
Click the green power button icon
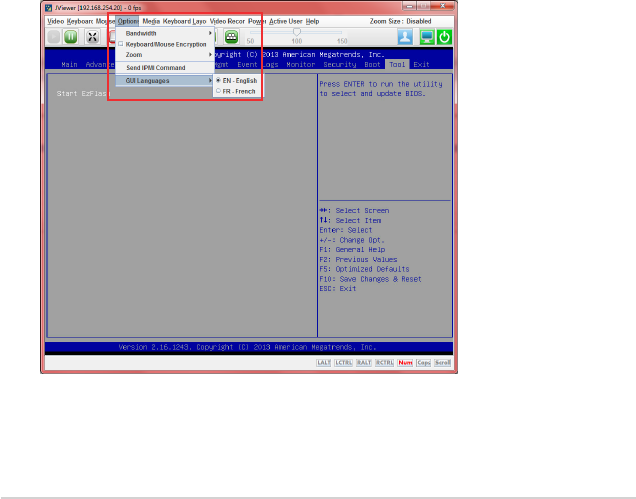(445, 37)
